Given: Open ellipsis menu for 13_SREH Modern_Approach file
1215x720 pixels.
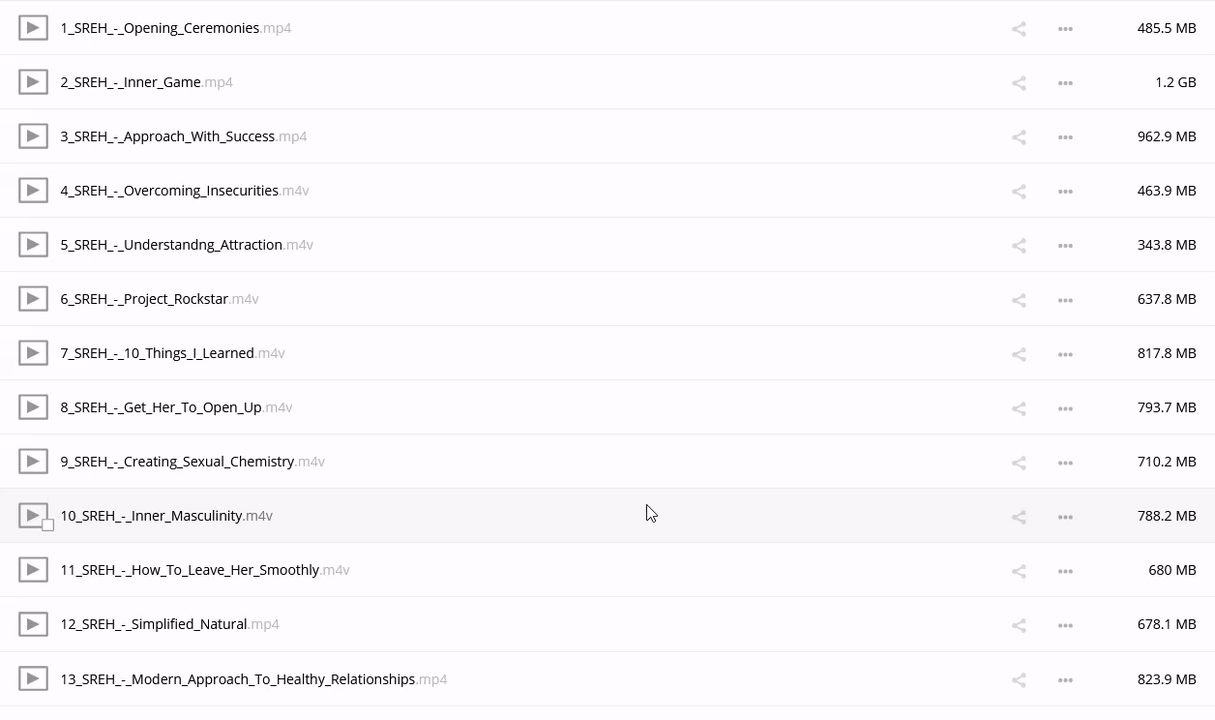Looking at the screenshot, I should click(x=1065, y=680).
